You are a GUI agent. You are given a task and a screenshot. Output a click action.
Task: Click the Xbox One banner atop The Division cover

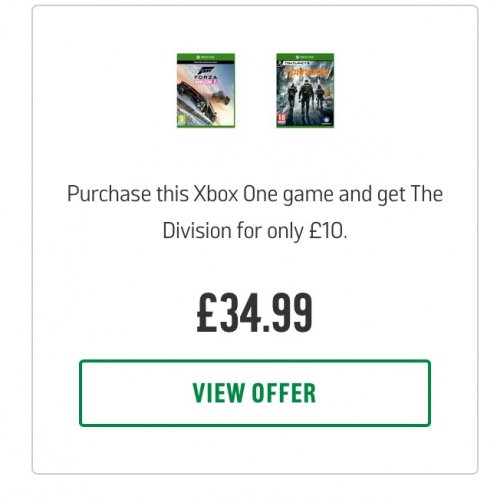[x=305, y=57]
